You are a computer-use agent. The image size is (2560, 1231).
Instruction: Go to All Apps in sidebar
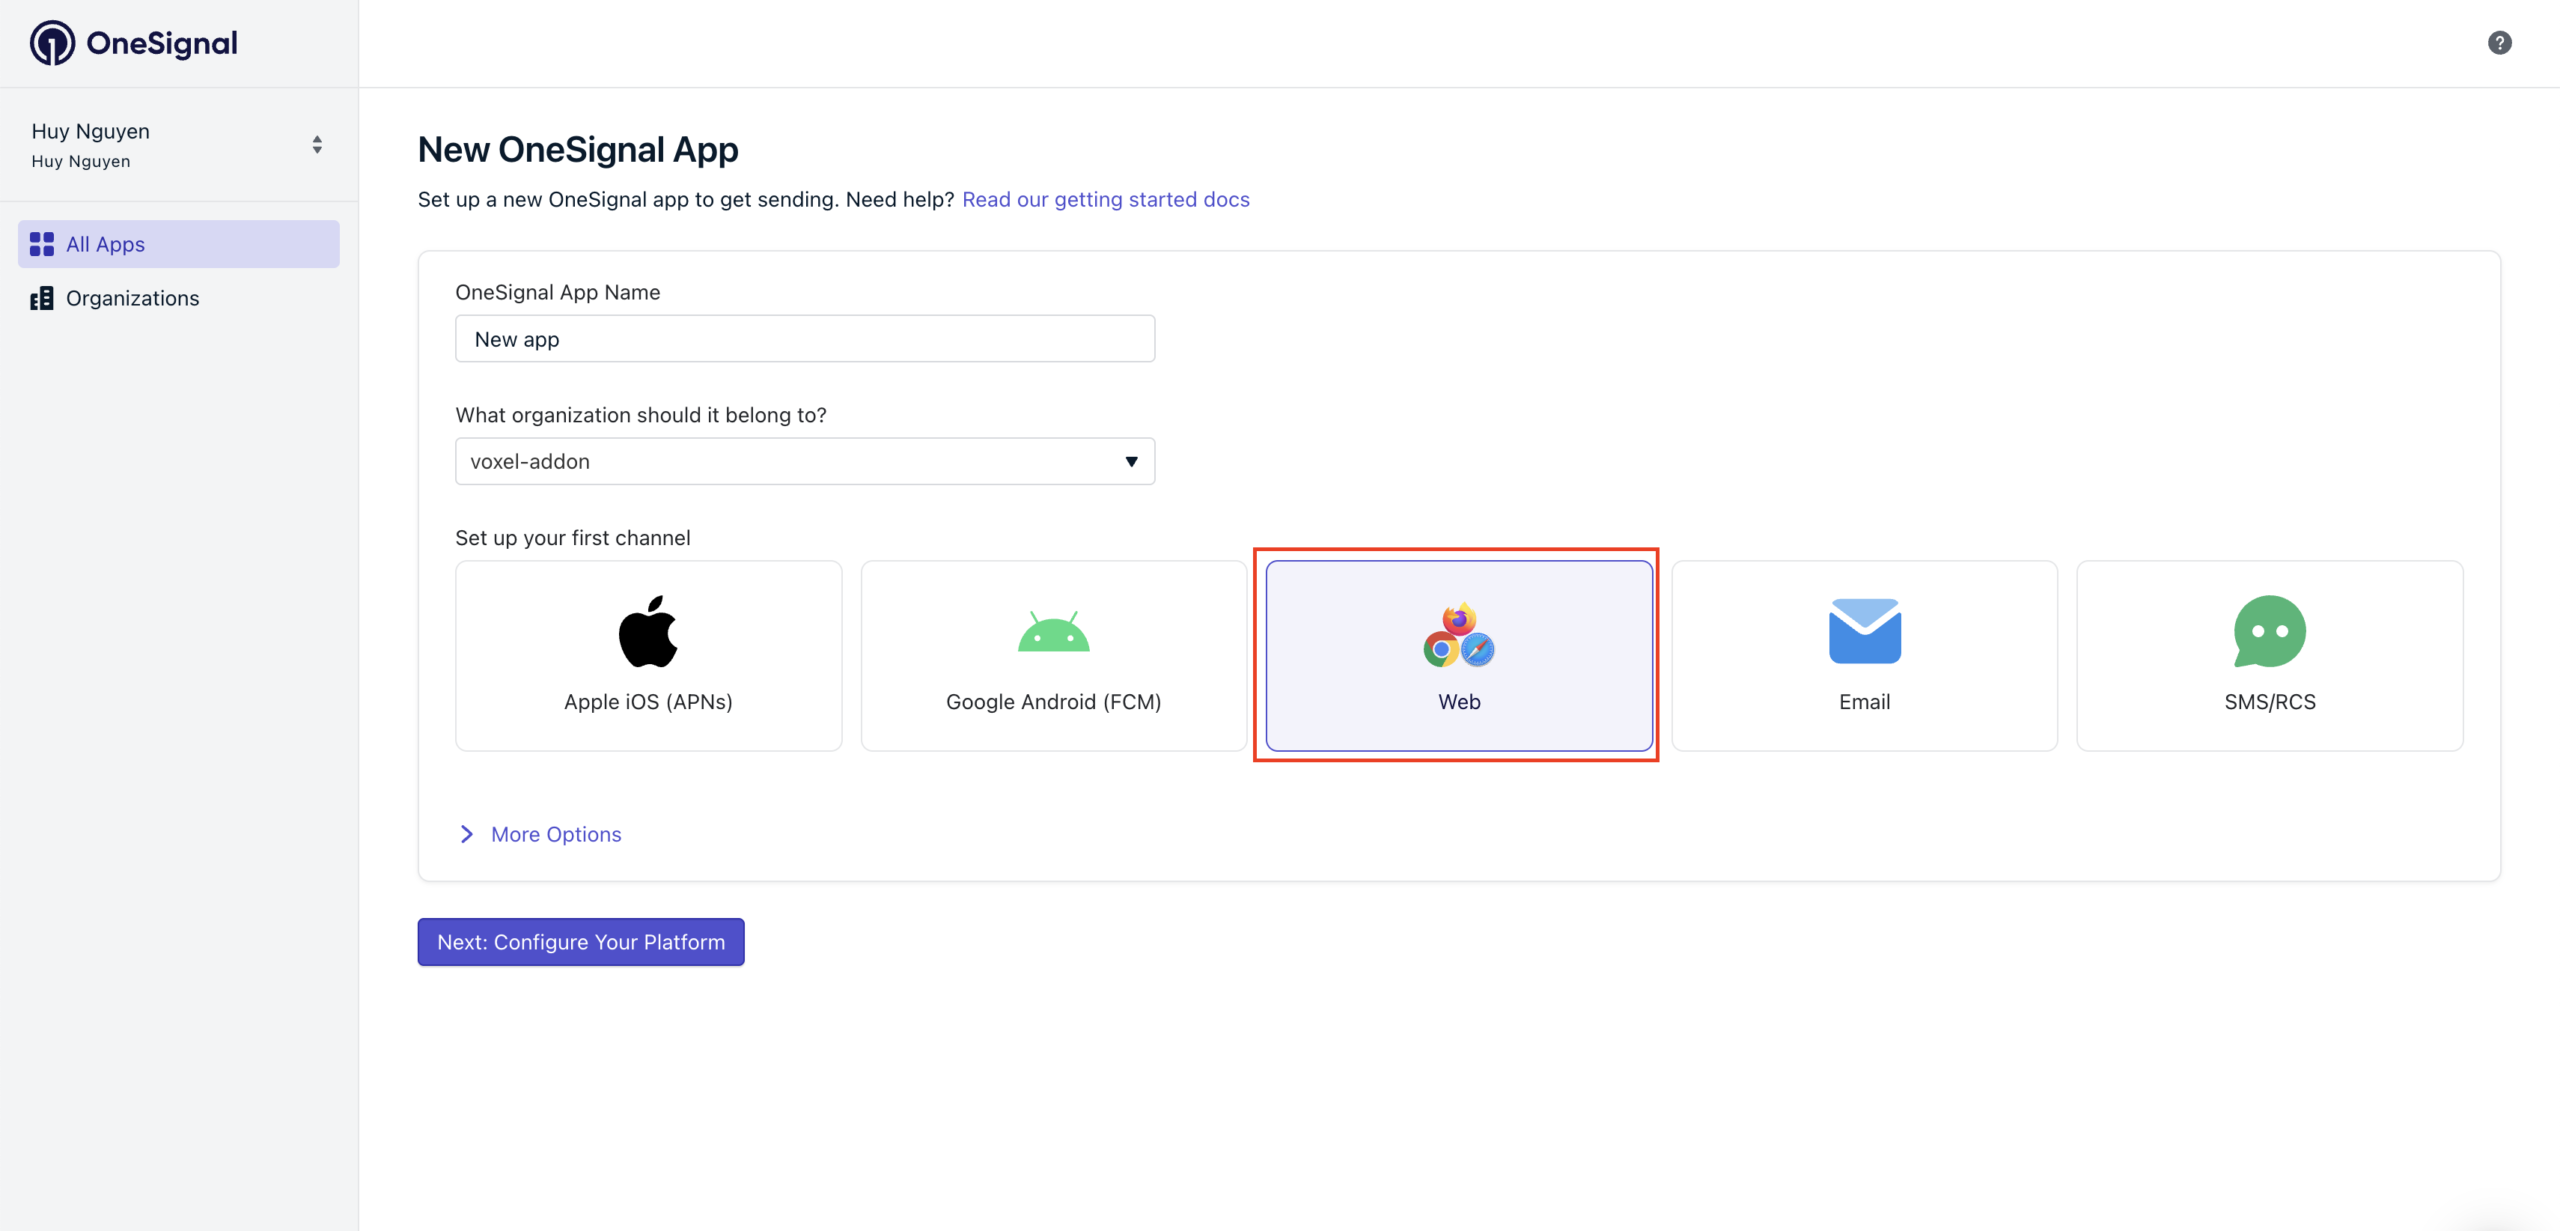105,244
